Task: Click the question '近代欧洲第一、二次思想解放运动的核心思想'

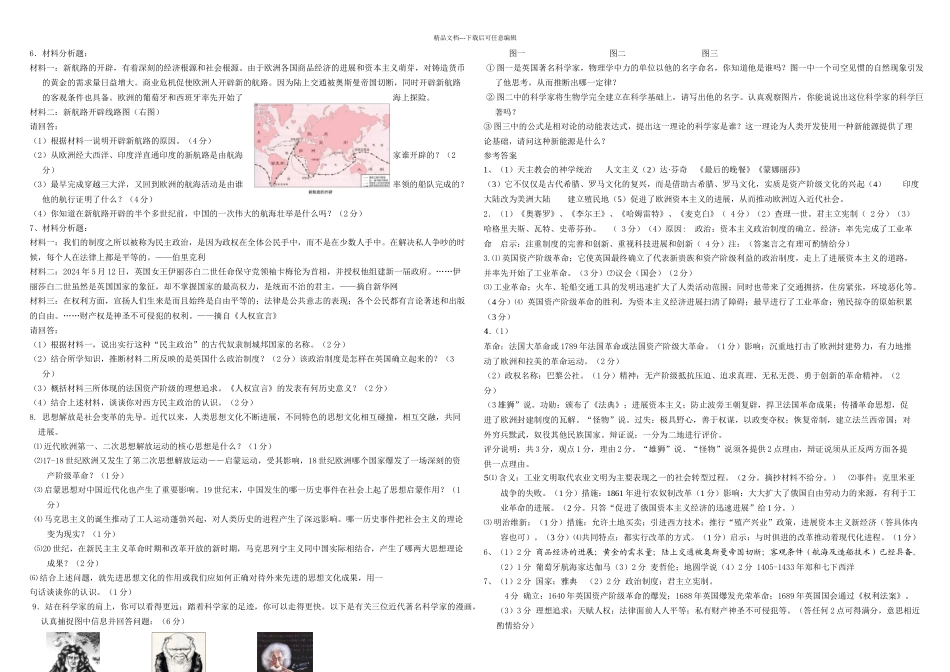Action: coord(153,446)
